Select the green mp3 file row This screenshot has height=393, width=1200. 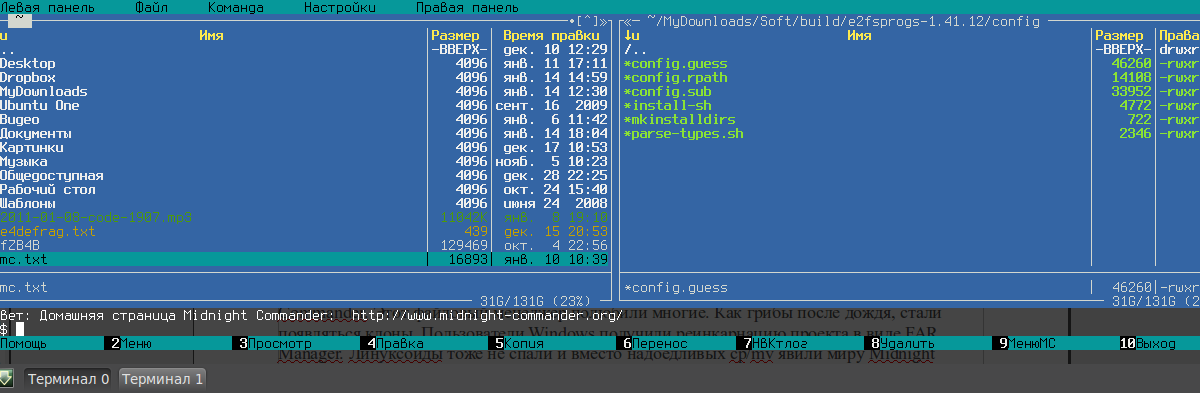tap(304, 217)
